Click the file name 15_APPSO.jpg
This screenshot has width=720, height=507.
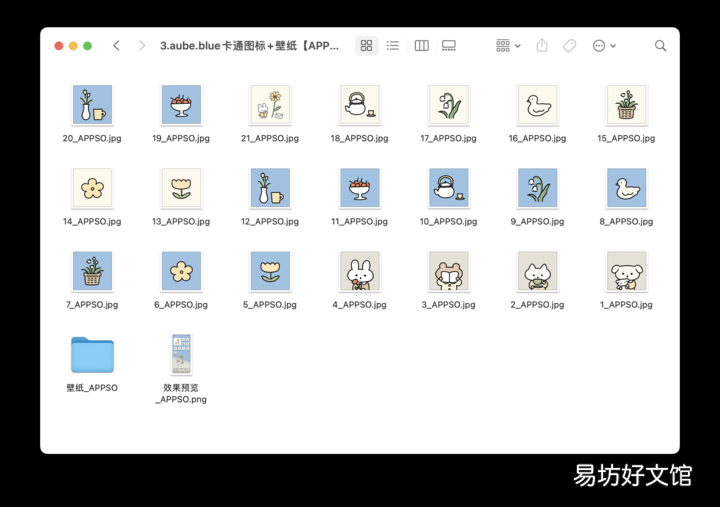click(x=626, y=138)
